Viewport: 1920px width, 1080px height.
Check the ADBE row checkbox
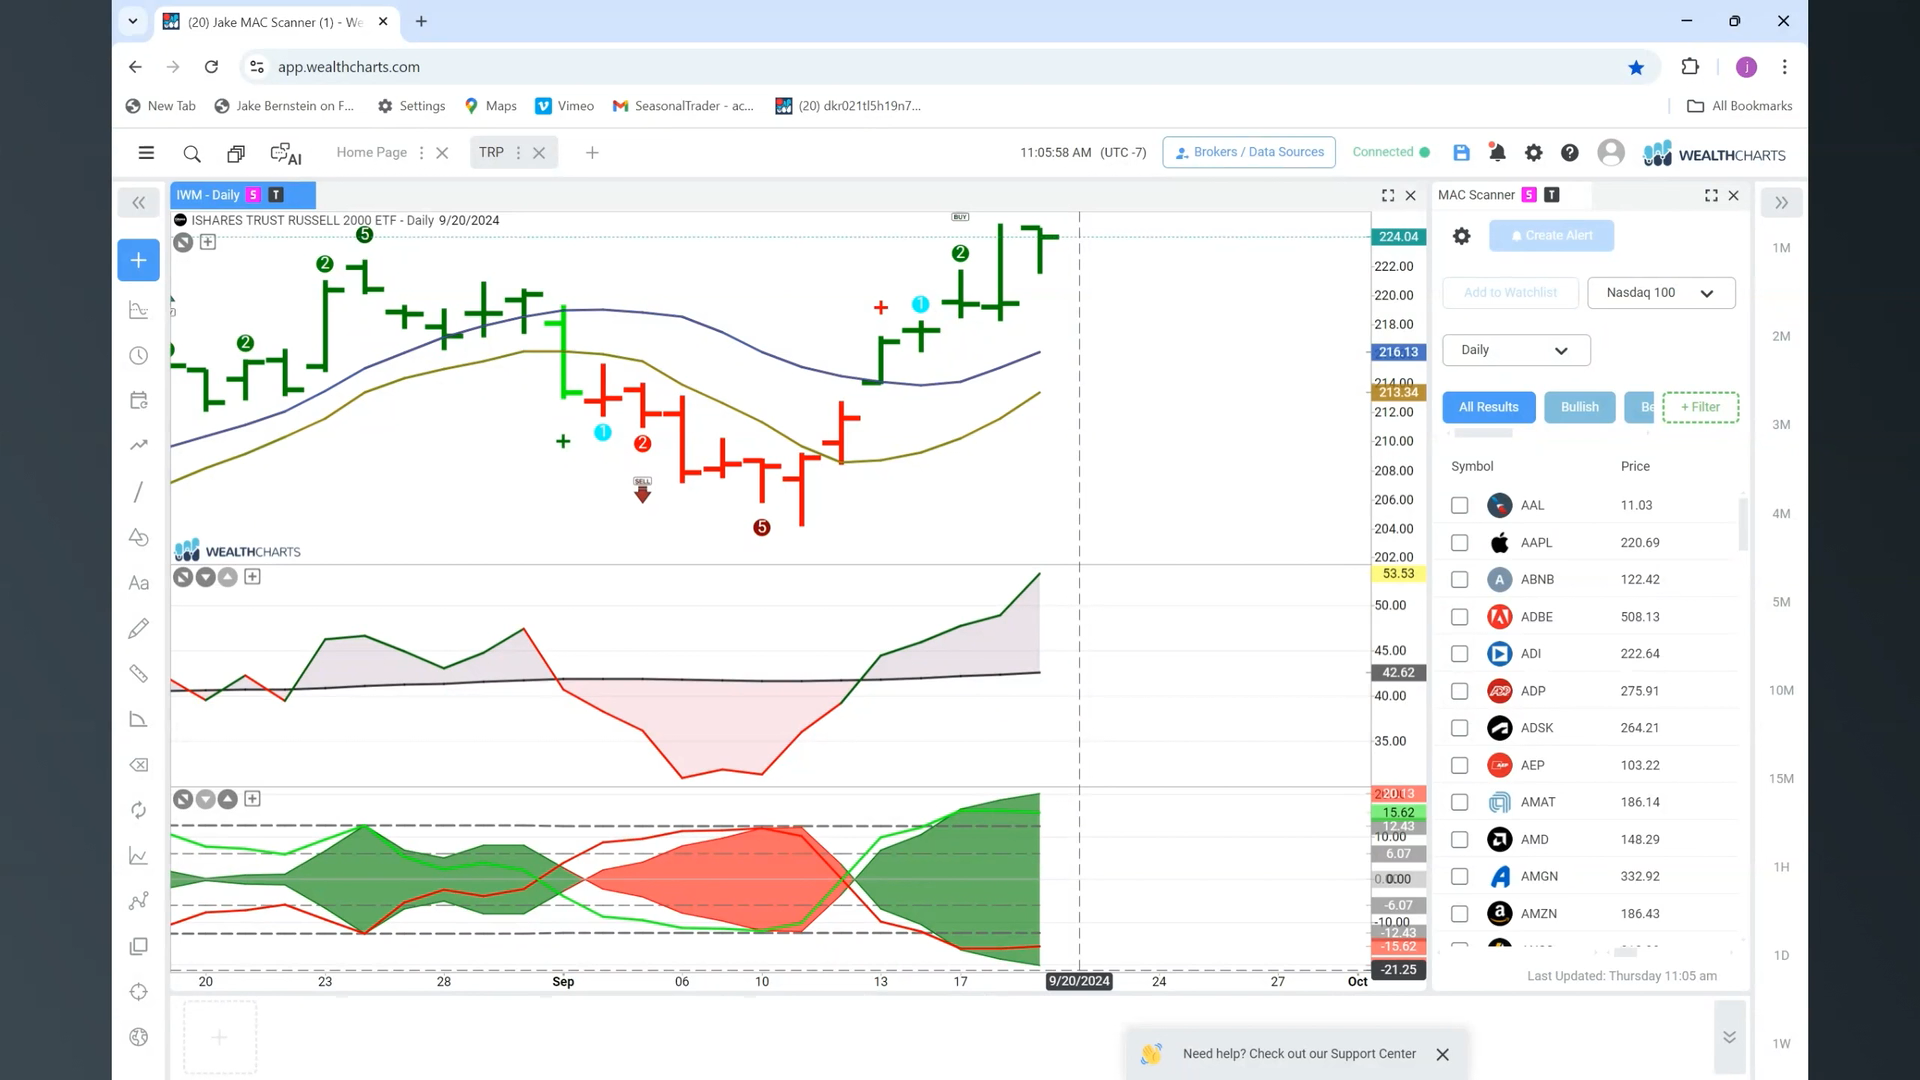click(x=1459, y=617)
